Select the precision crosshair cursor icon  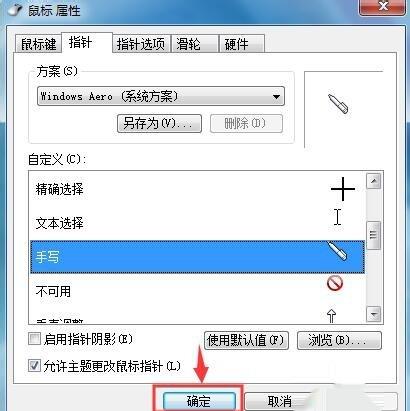(343, 189)
